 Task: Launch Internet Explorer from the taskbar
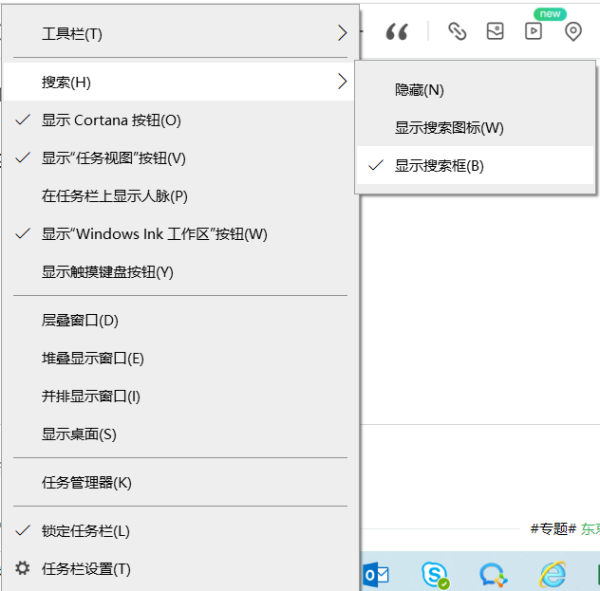[553, 574]
